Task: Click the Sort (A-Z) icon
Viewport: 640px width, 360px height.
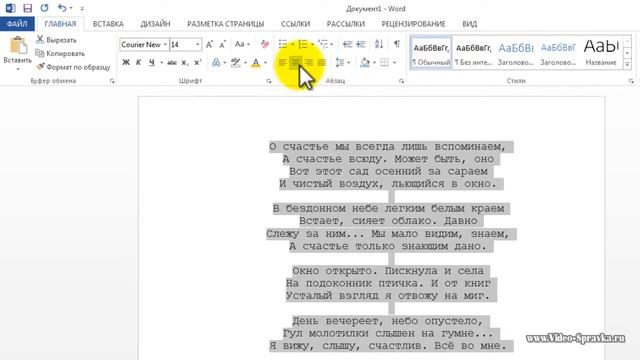Action: pos(379,44)
